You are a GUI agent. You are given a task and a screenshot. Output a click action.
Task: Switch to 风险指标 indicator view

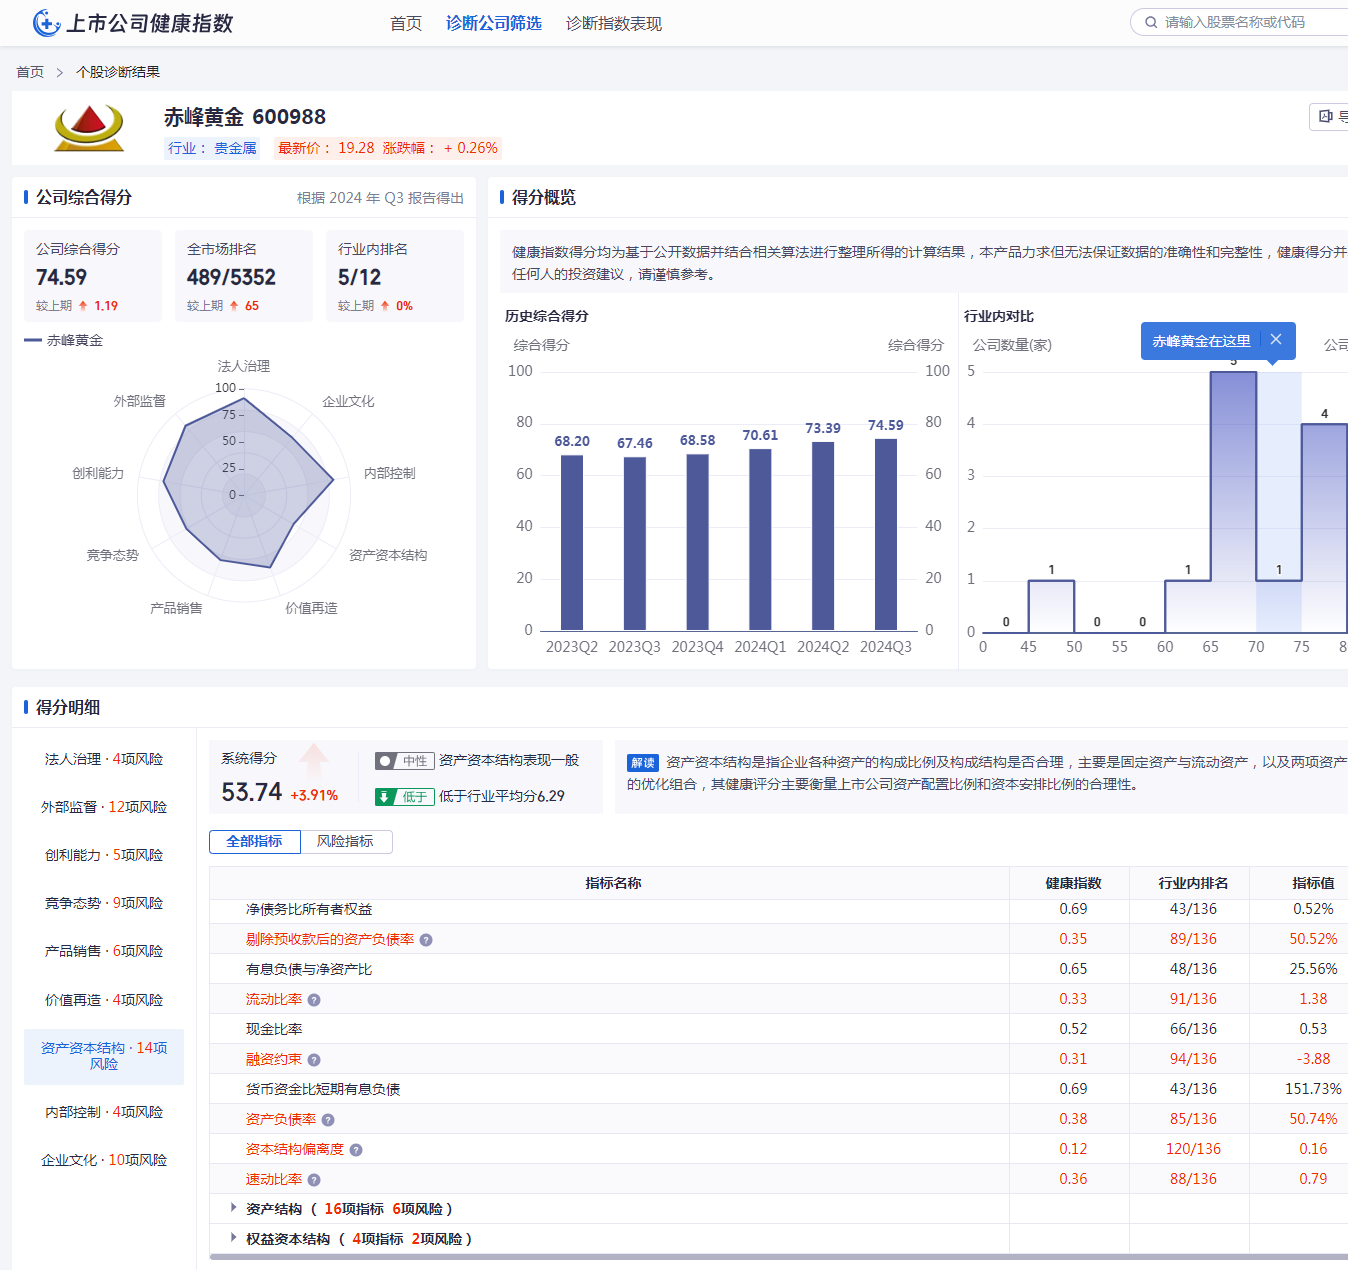[x=345, y=842]
